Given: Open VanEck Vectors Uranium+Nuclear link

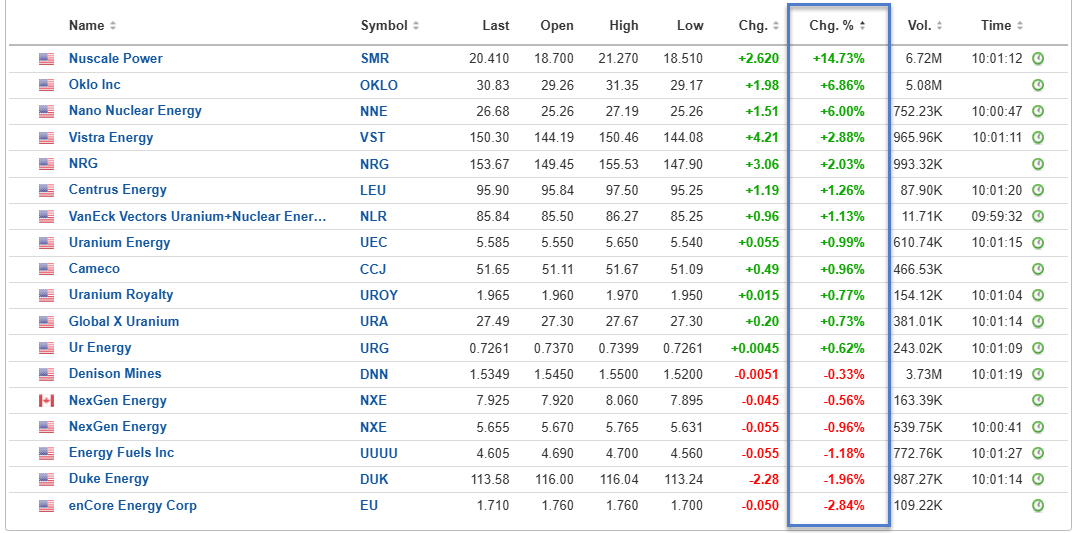Looking at the screenshot, I should (197, 216).
